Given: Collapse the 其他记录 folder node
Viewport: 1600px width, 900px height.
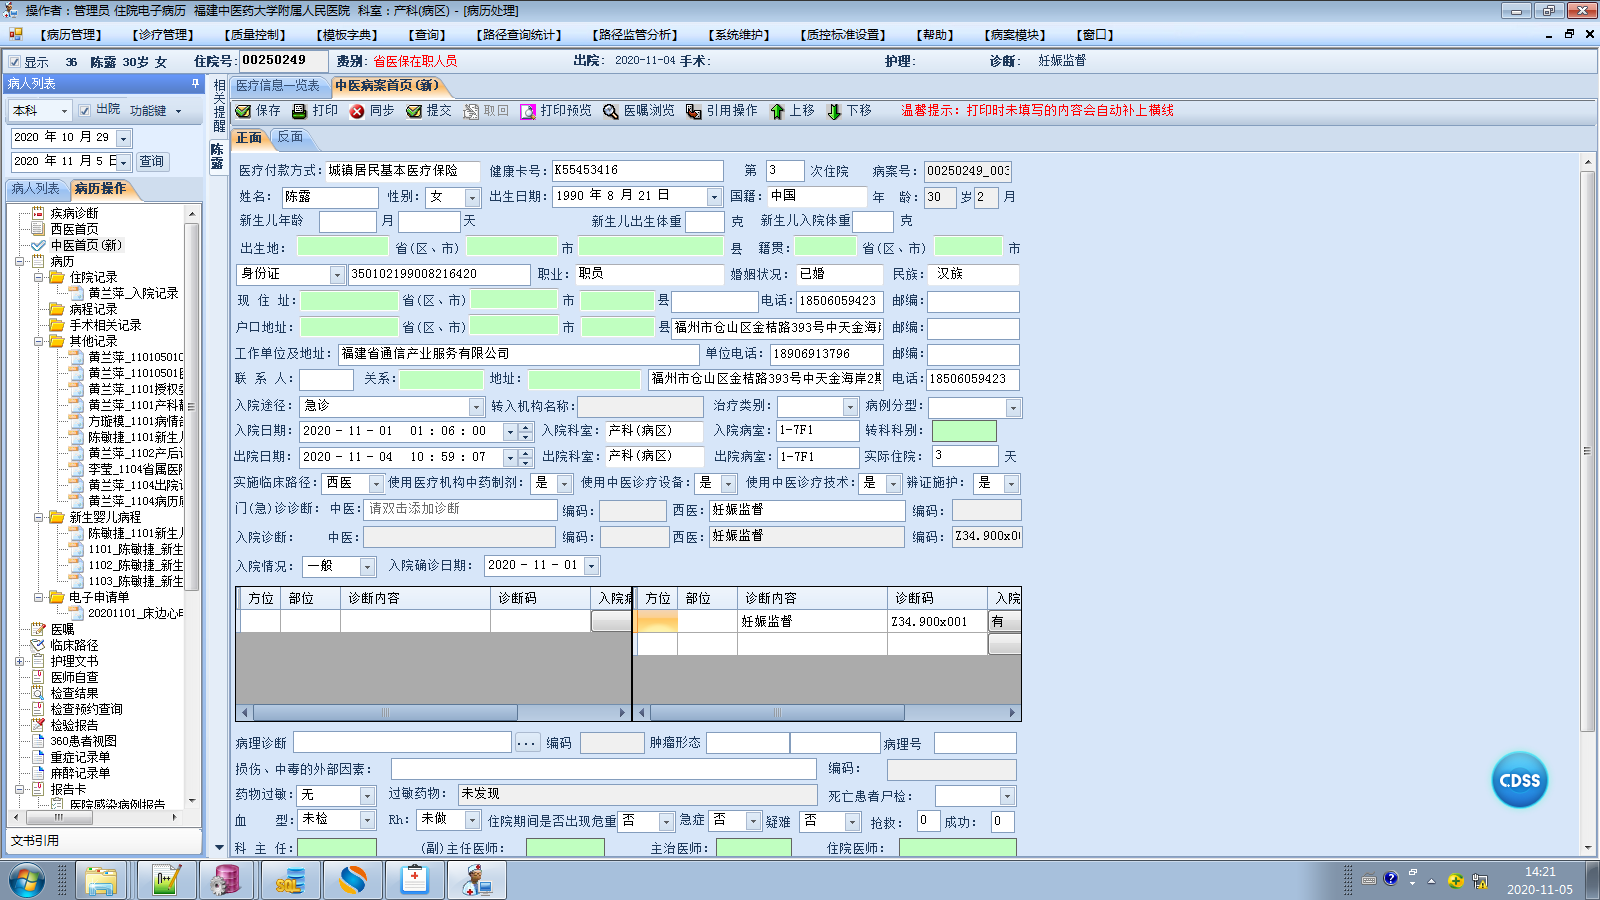Looking at the screenshot, I should [38, 341].
